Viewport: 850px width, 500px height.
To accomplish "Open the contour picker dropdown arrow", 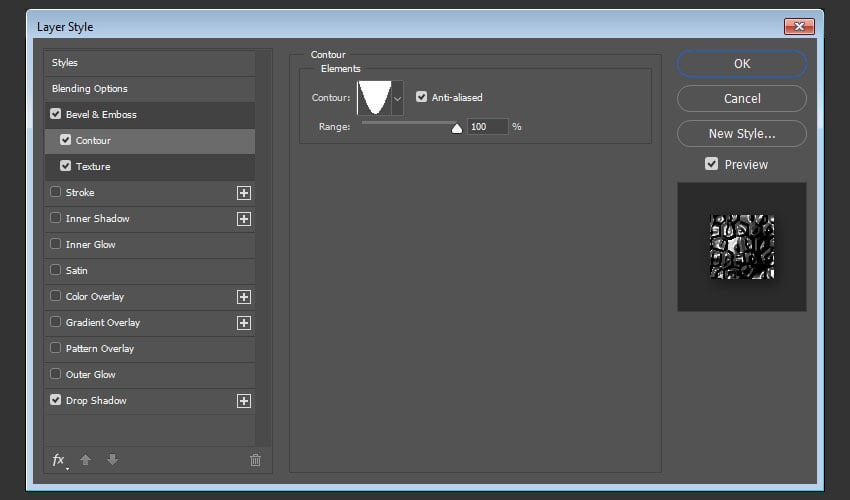I will point(397,98).
